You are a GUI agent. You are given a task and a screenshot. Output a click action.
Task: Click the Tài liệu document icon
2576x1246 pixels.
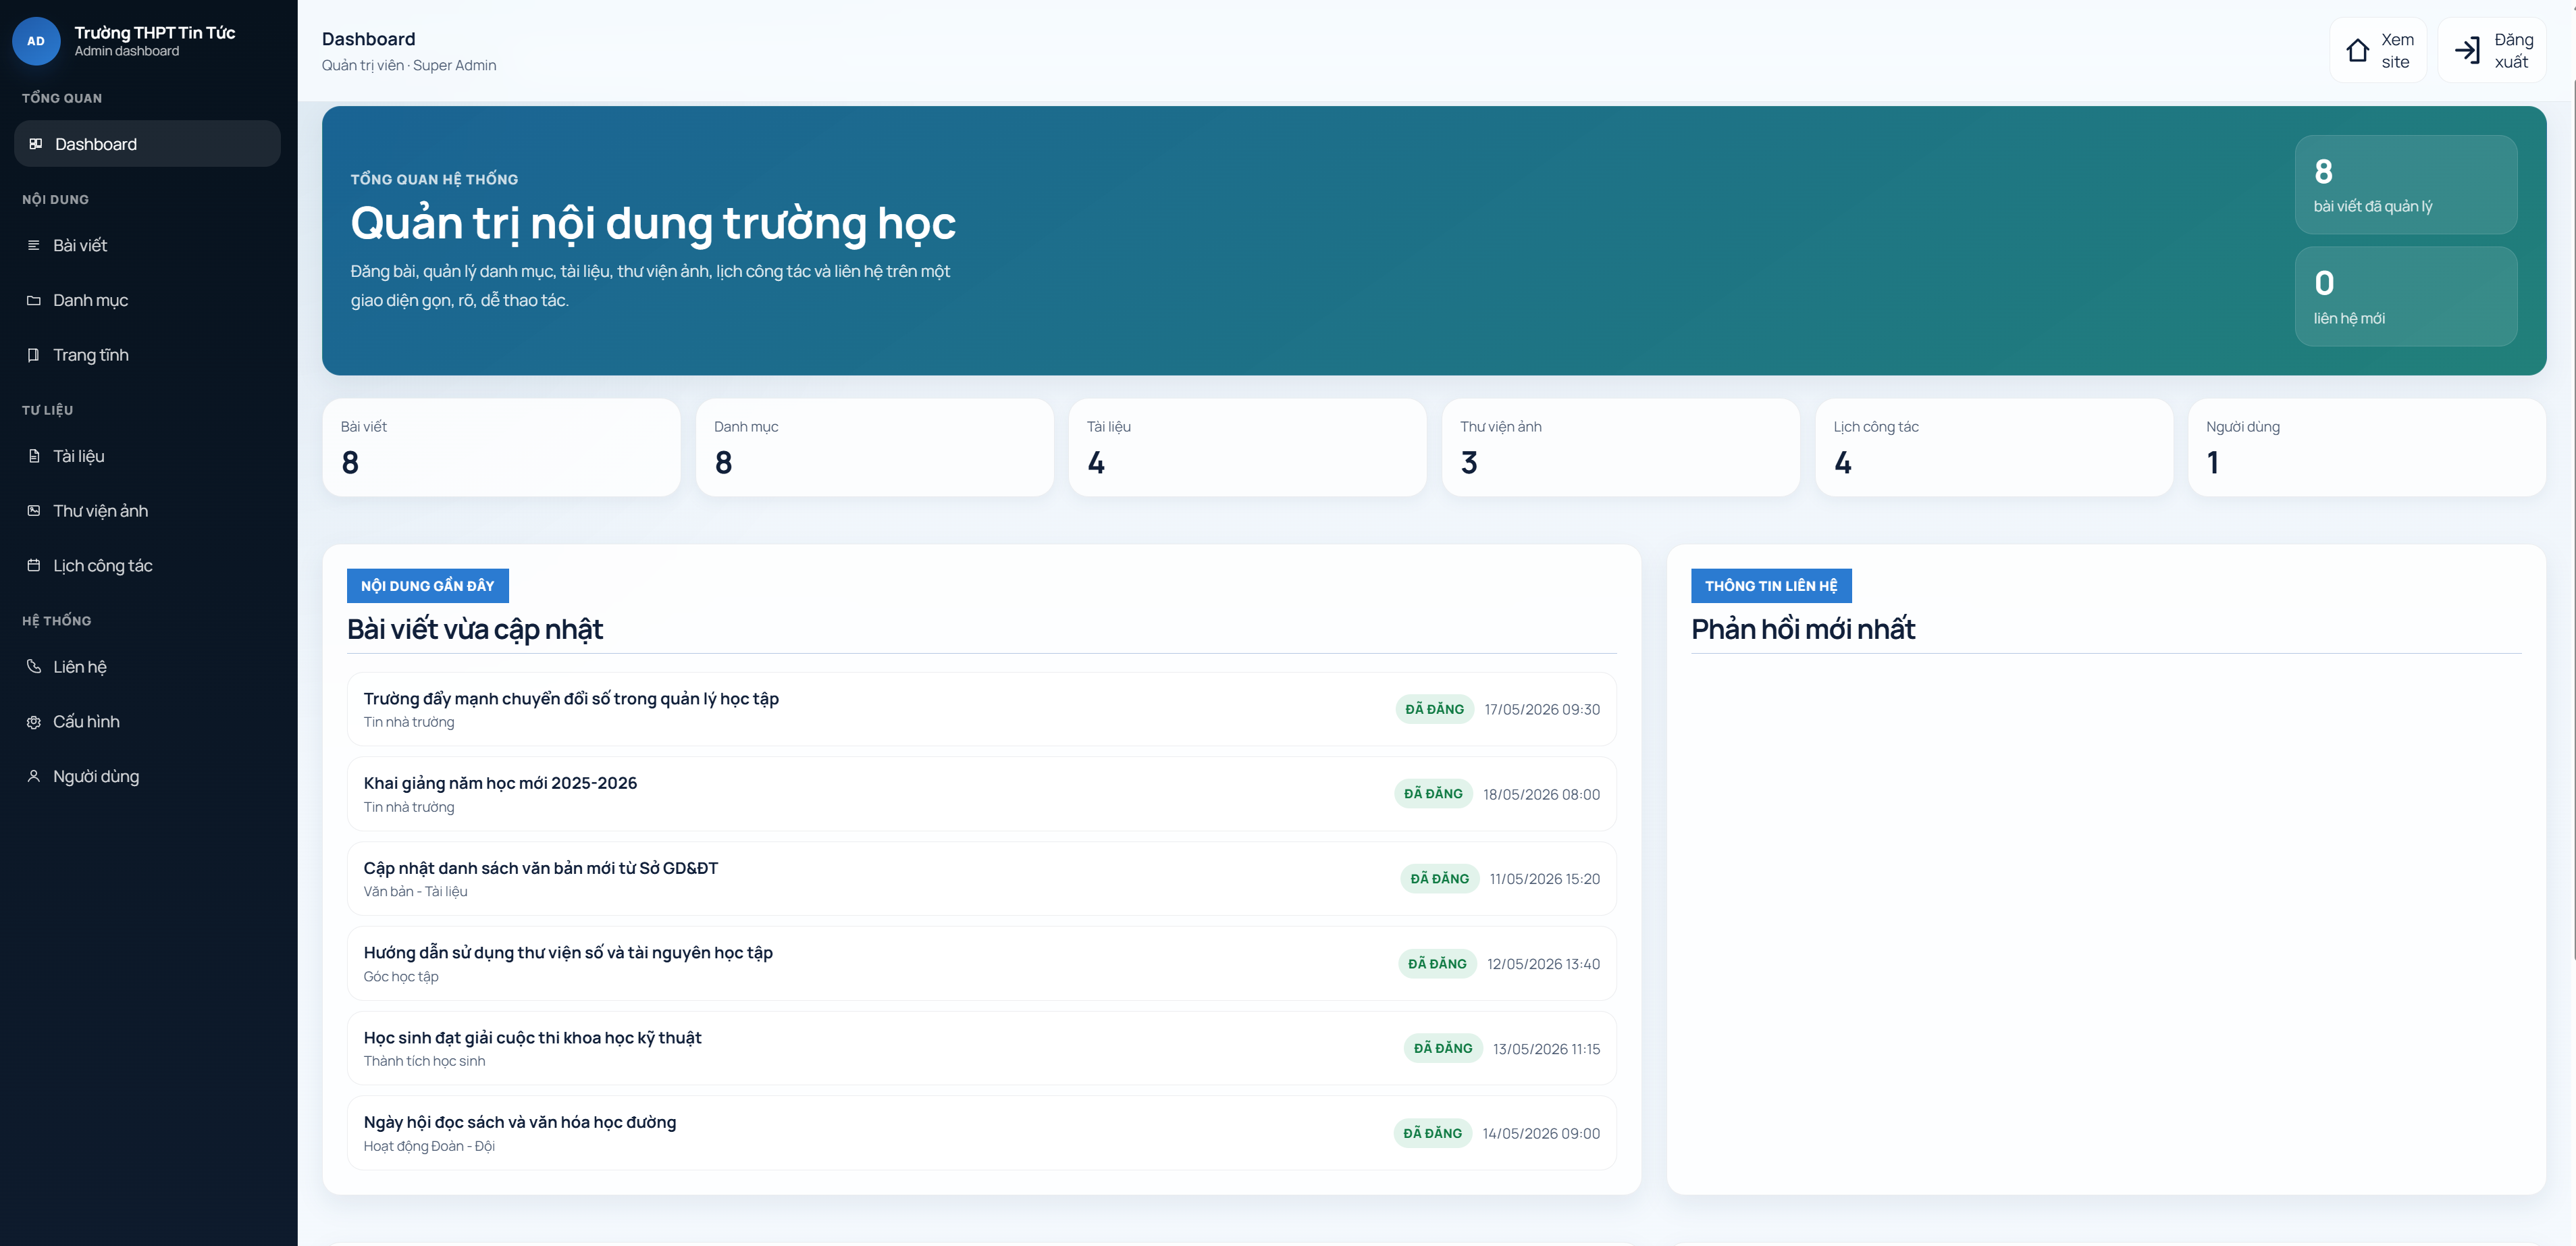pyautogui.click(x=34, y=456)
